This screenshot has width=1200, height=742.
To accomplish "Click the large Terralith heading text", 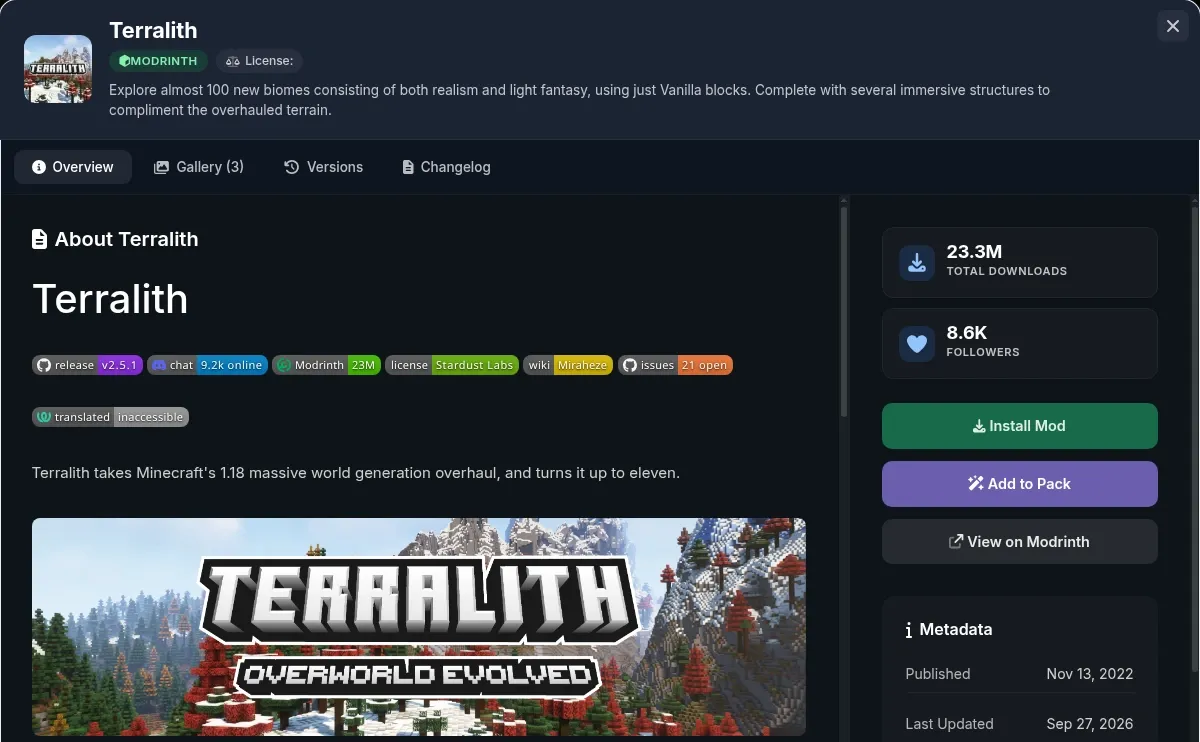I will [110, 299].
